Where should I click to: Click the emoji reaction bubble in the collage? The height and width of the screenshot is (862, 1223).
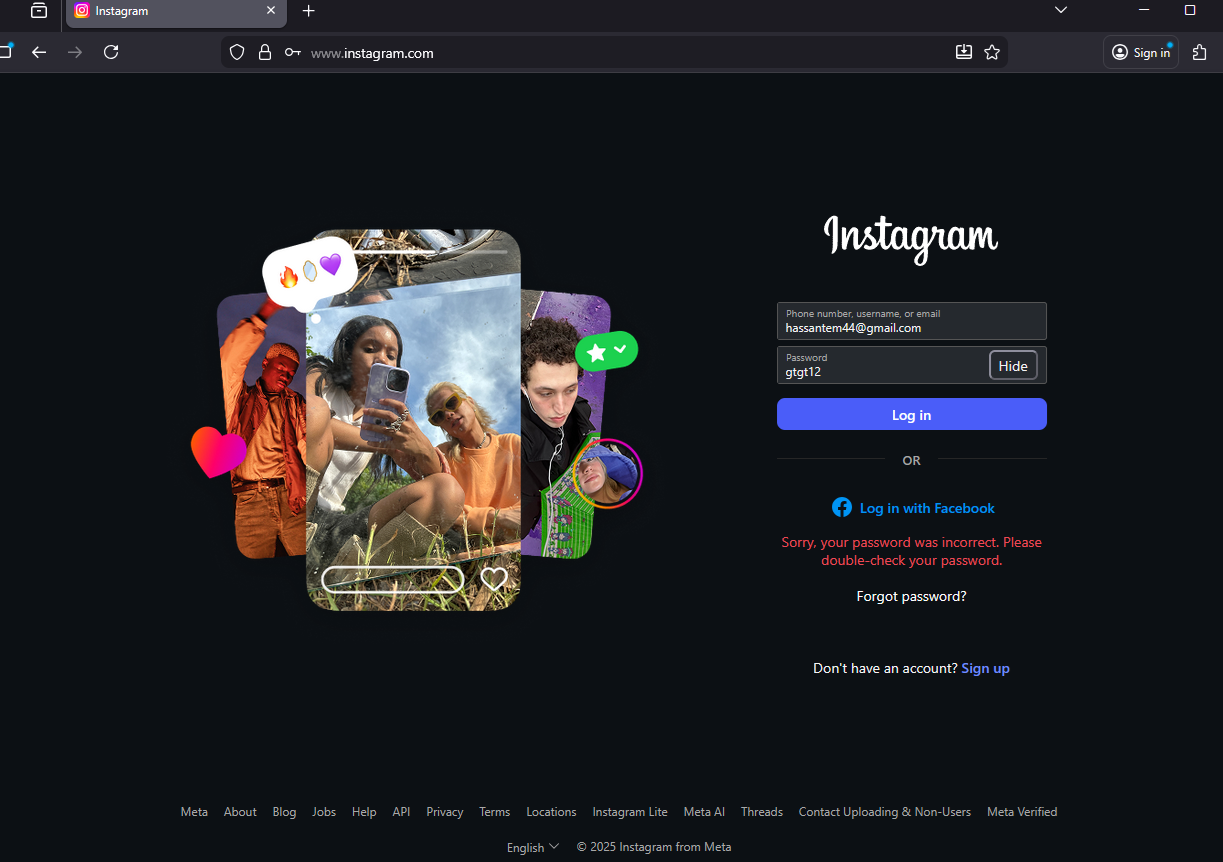point(309,271)
